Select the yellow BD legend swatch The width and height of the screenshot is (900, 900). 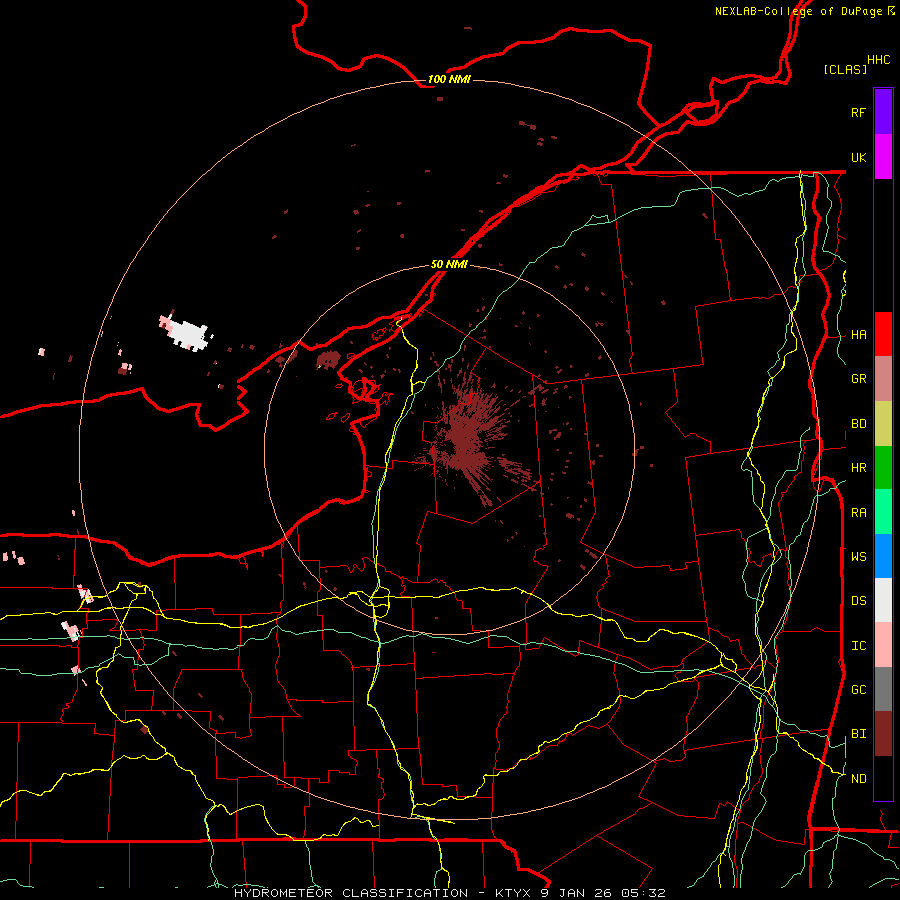[883, 424]
